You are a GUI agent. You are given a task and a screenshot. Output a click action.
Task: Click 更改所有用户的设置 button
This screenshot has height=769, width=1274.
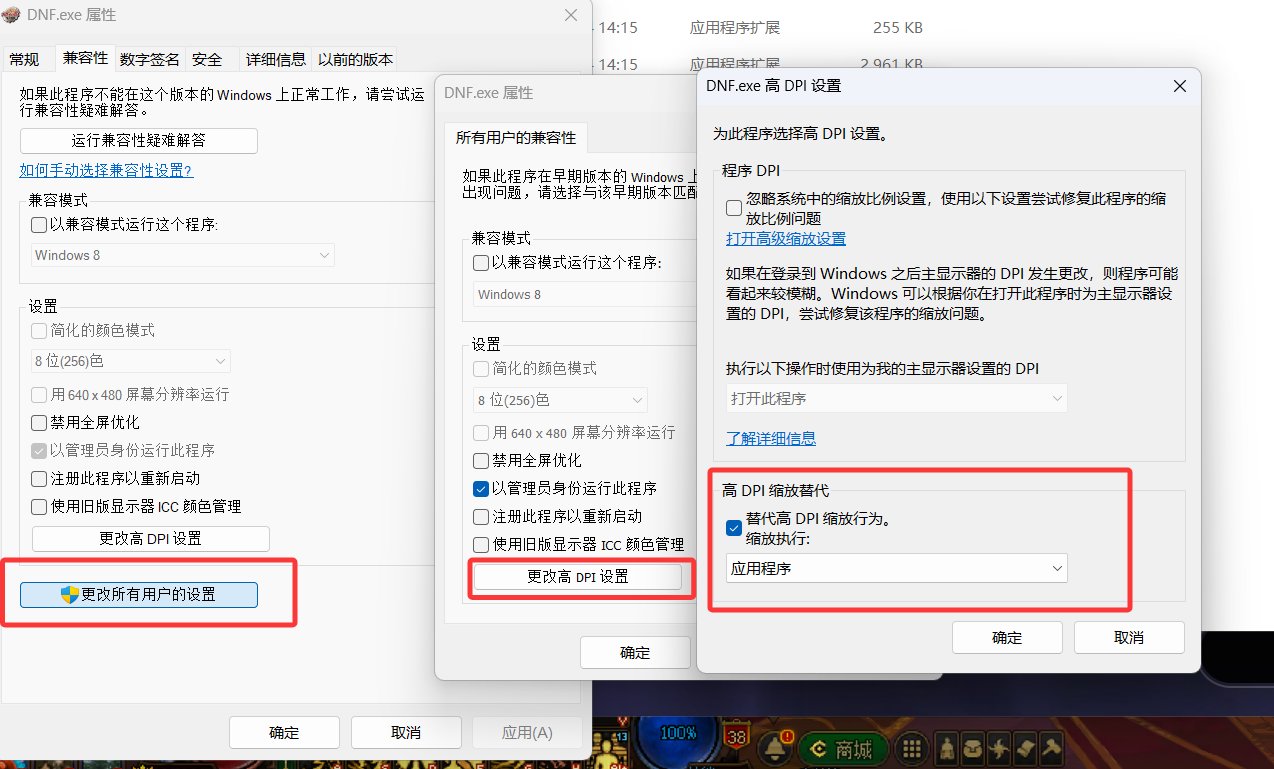[x=139, y=594]
